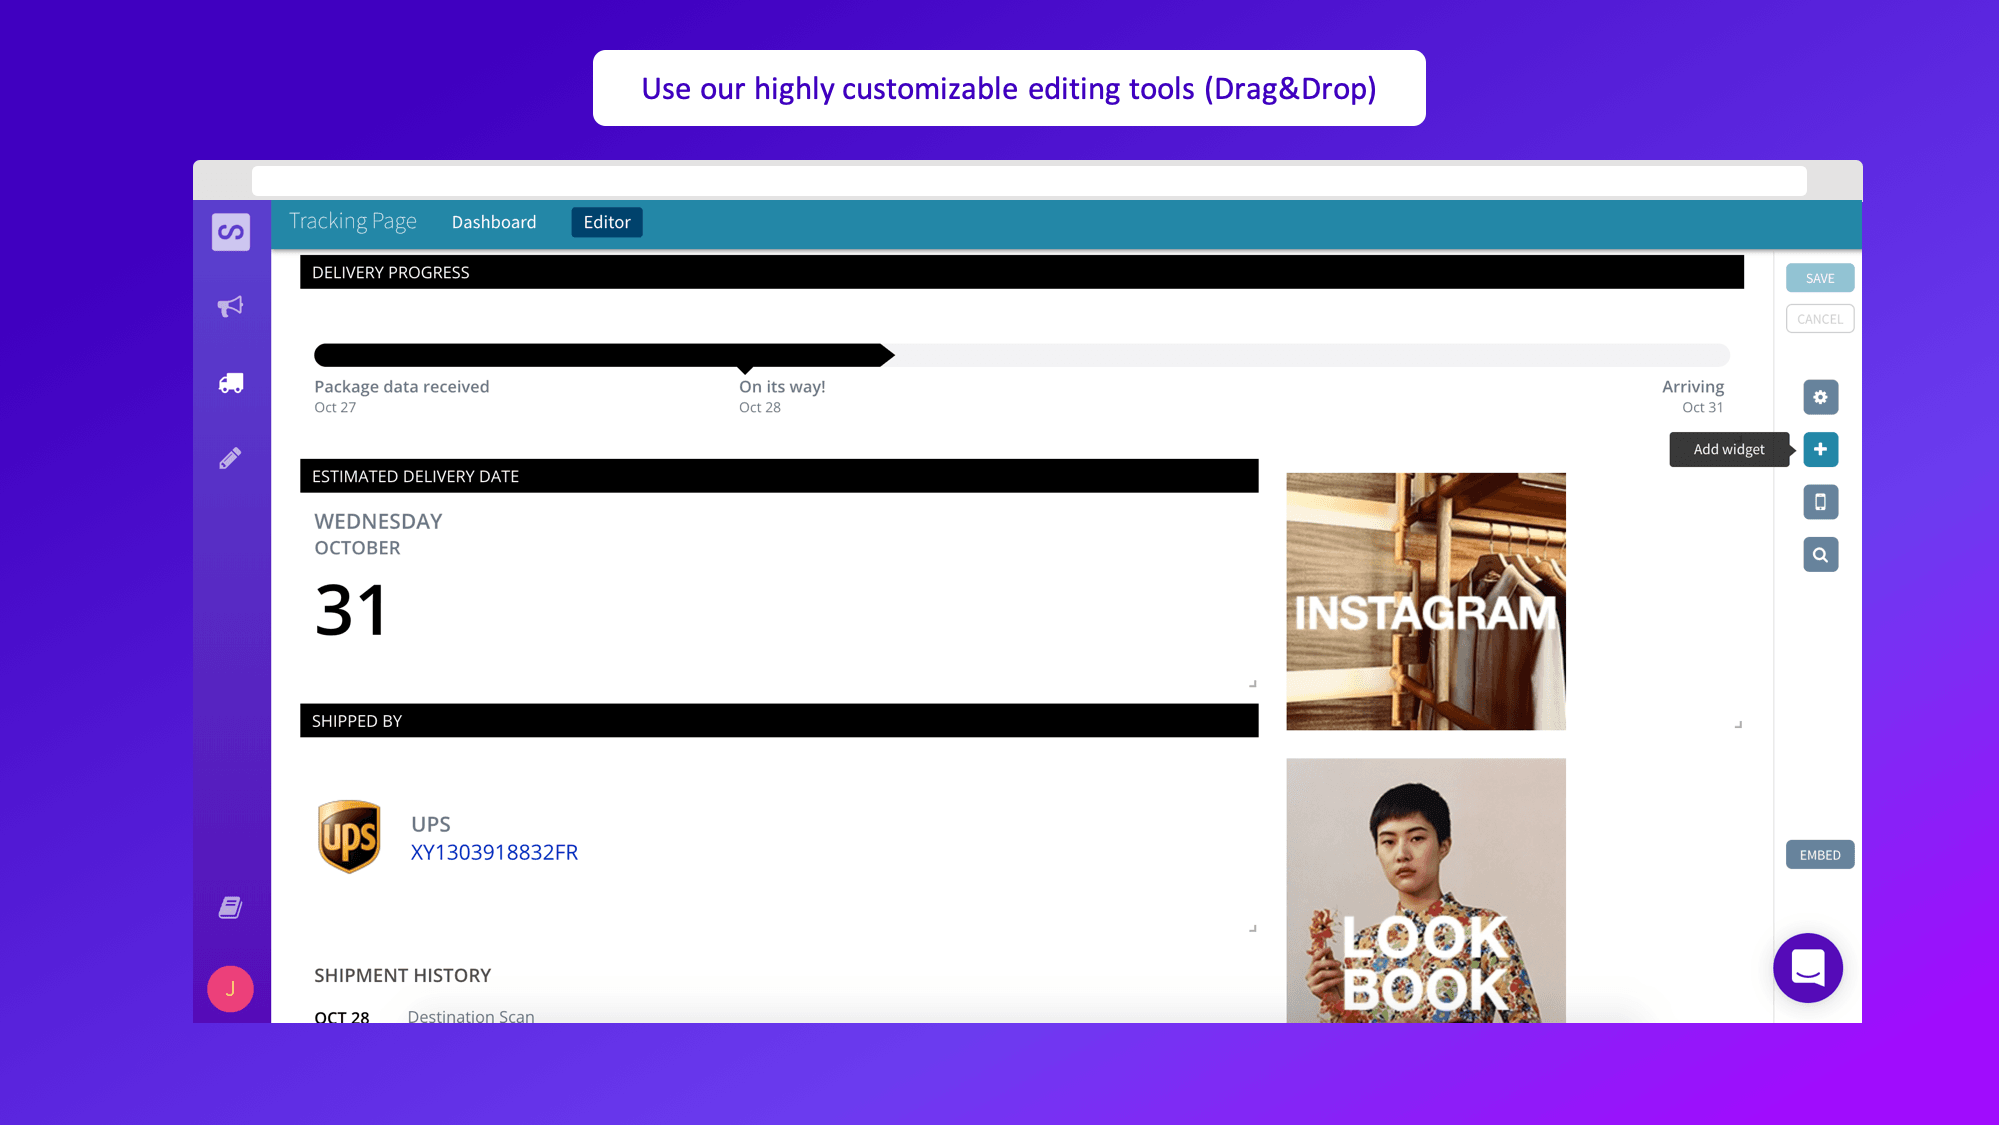Open the settings gear icon
This screenshot has height=1125, width=1999.
[1821, 397]
